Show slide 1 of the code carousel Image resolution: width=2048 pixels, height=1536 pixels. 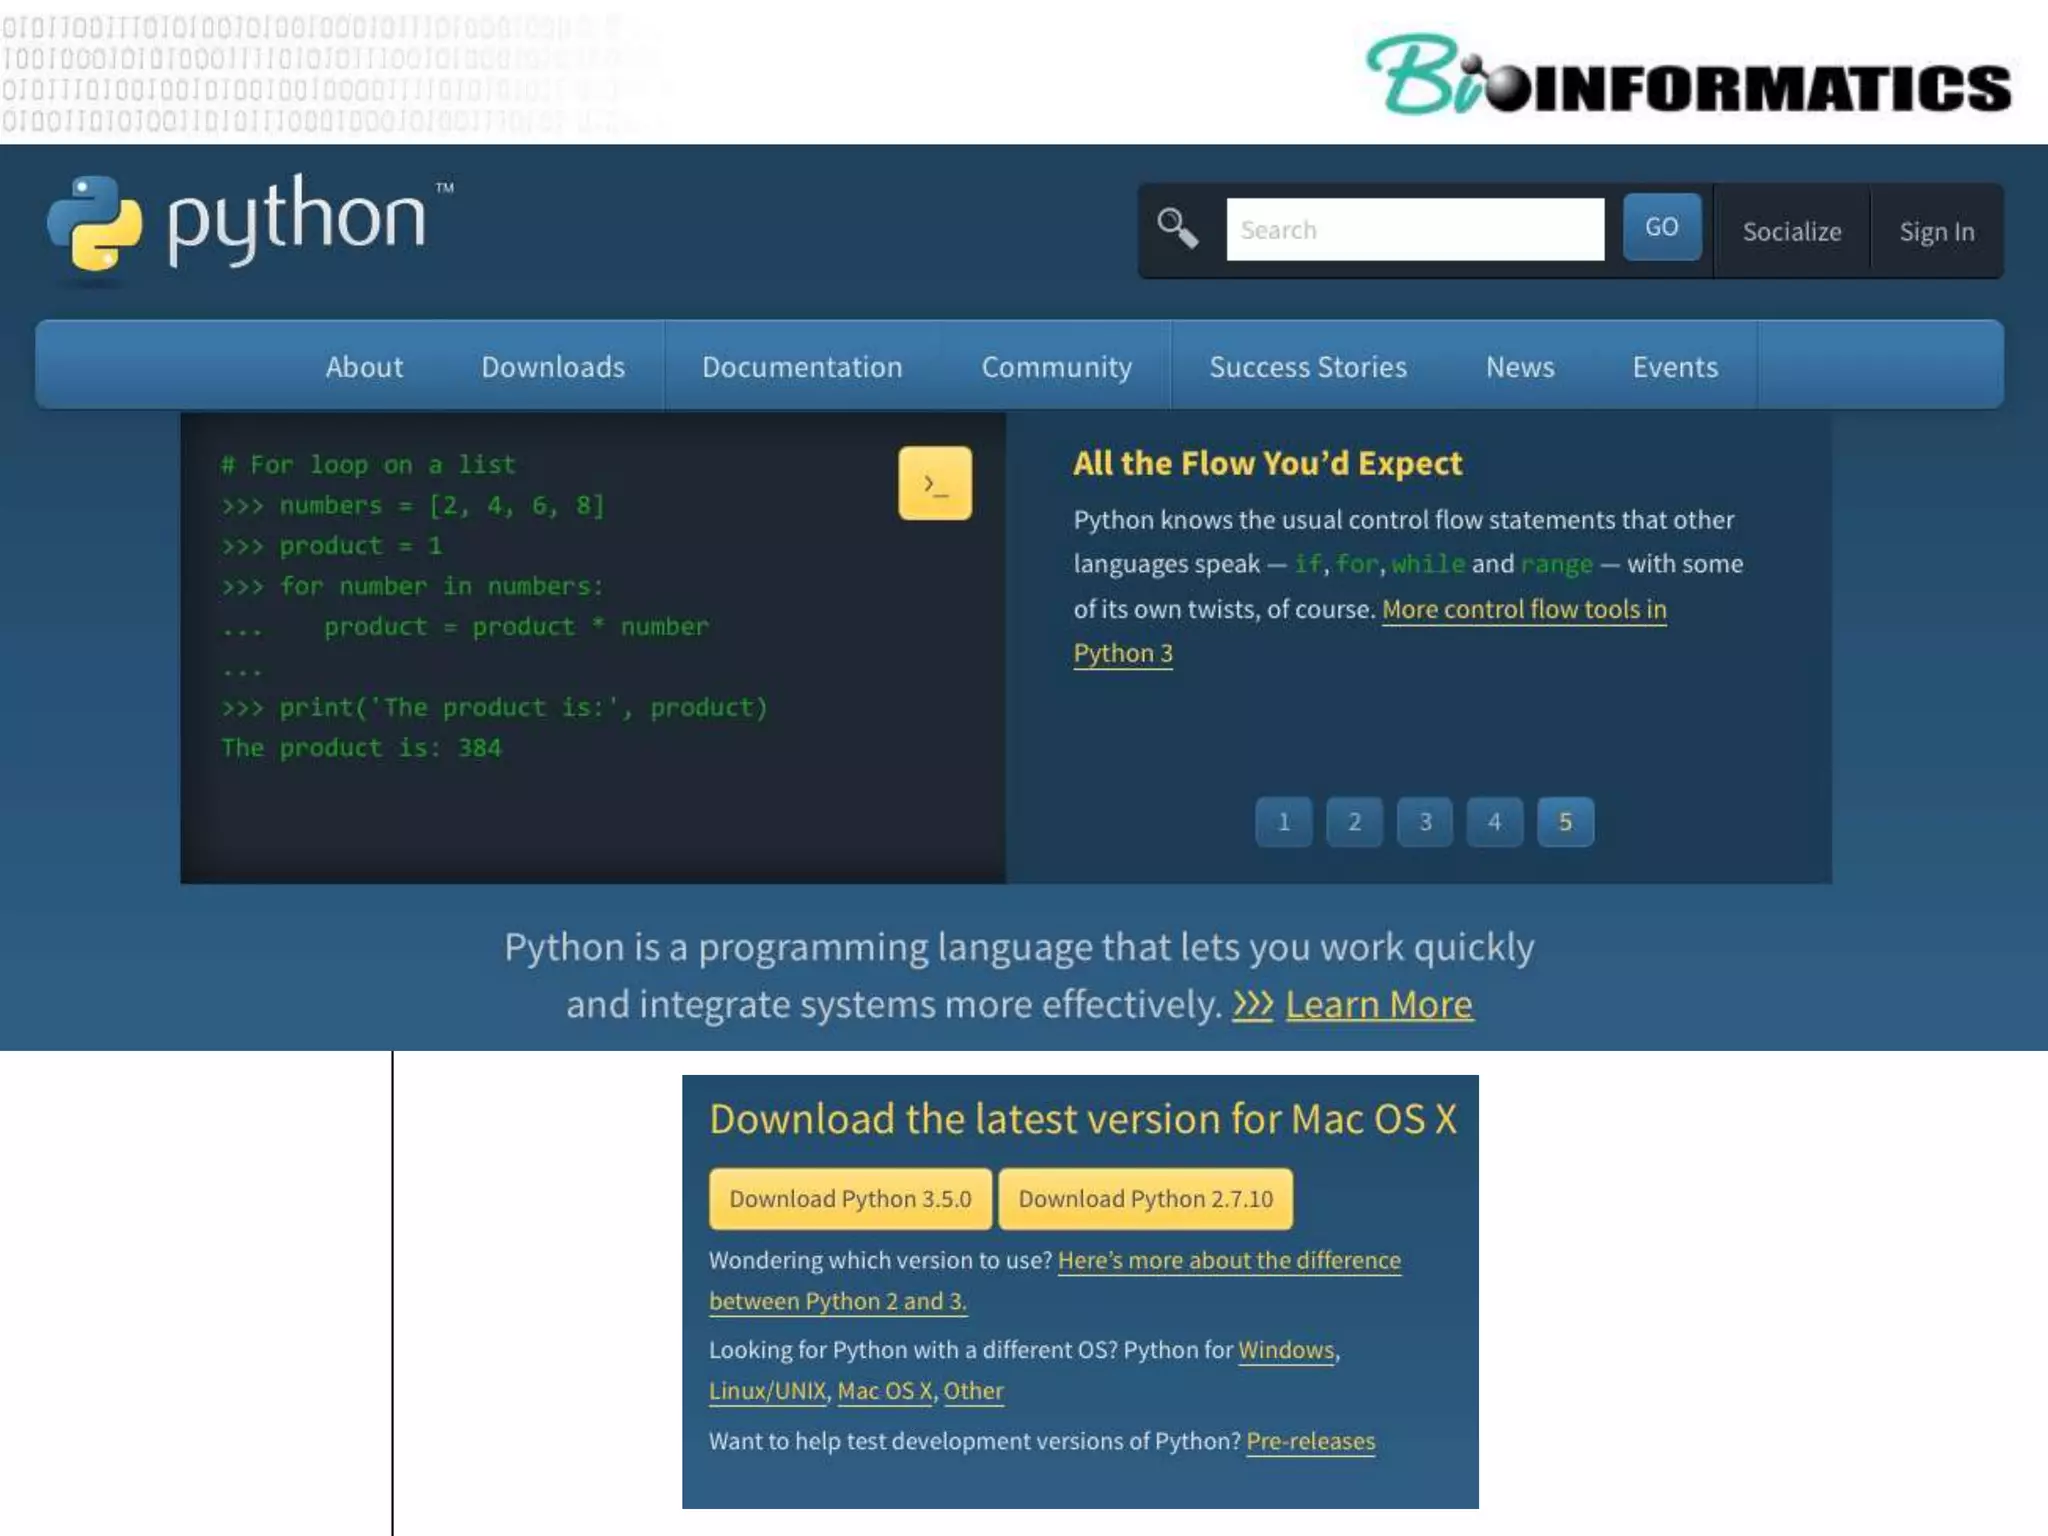coord(1284,822)
